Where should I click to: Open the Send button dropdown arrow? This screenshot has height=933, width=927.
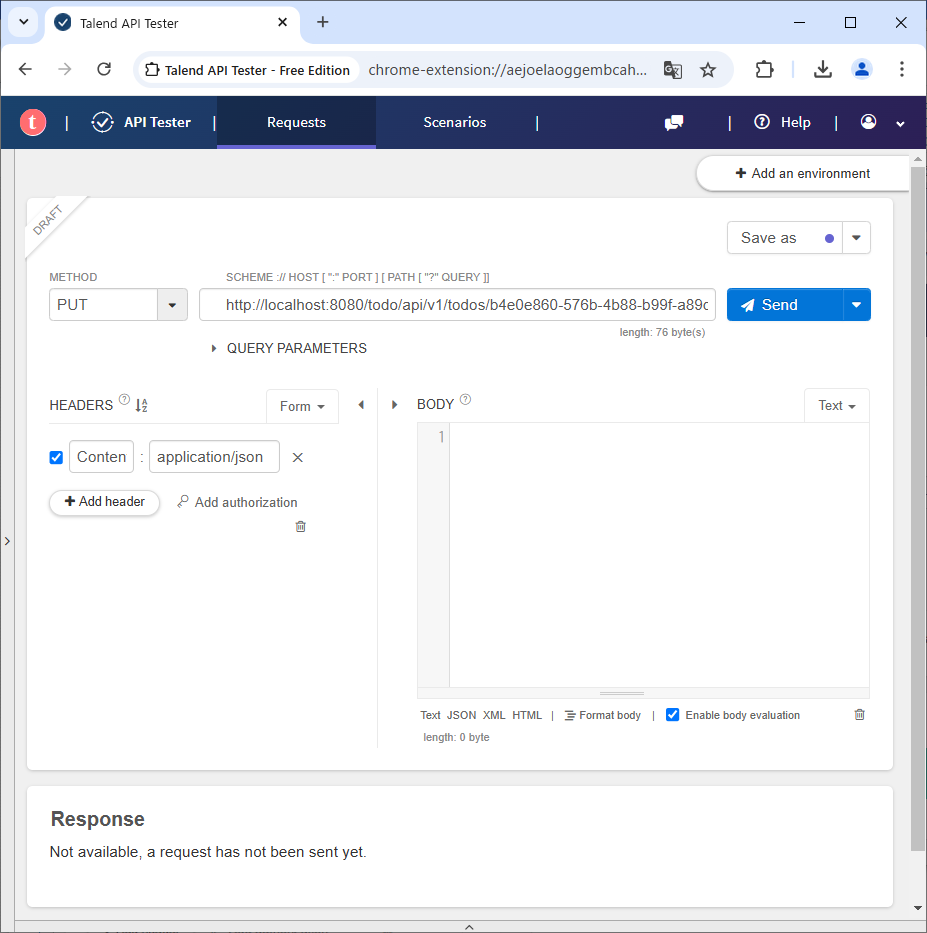(856, 305)
